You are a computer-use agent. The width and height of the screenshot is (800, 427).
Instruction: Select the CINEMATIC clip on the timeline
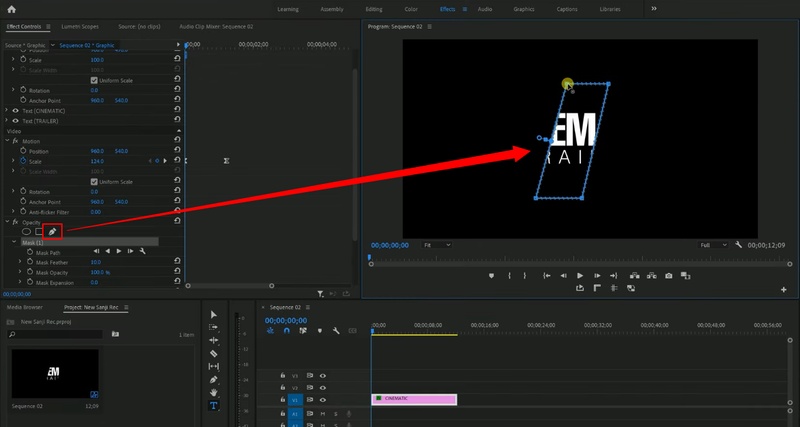coord(414,399)
